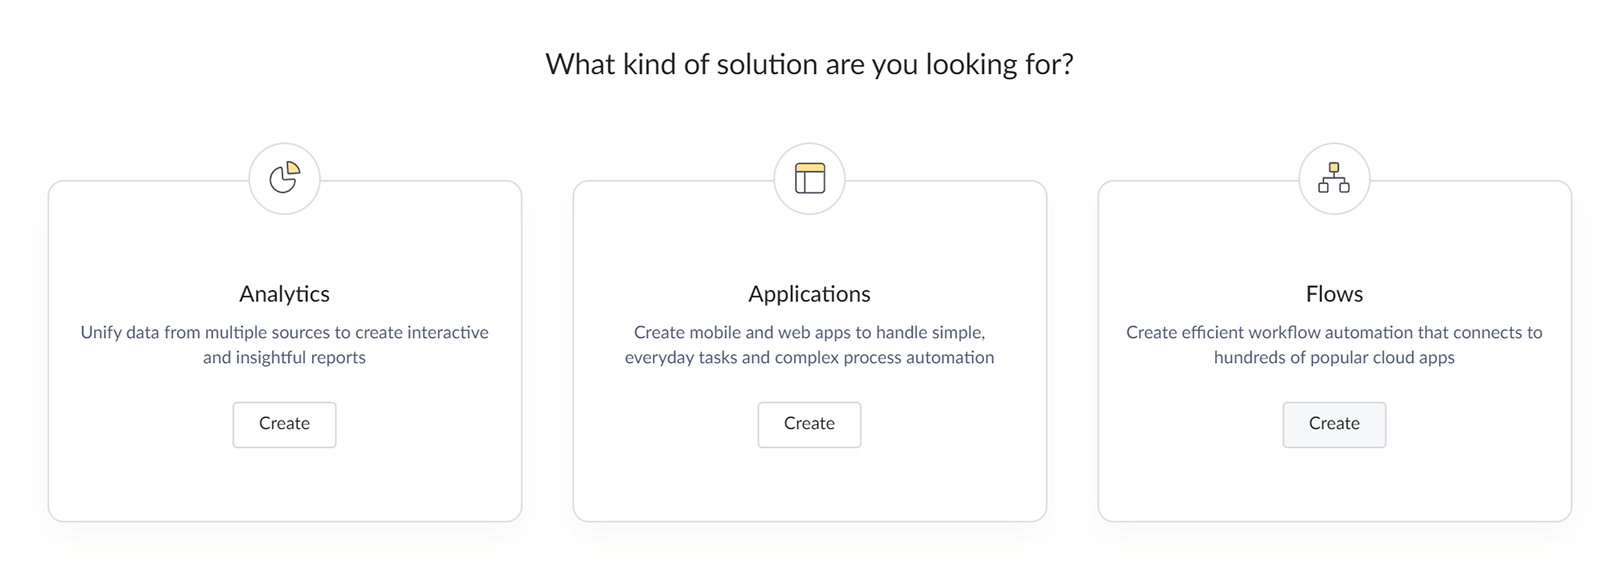This screenshot has width=1620, height=580.
Task: Click the workflow automation description under Flows
Action: (x=1334, y=344)
